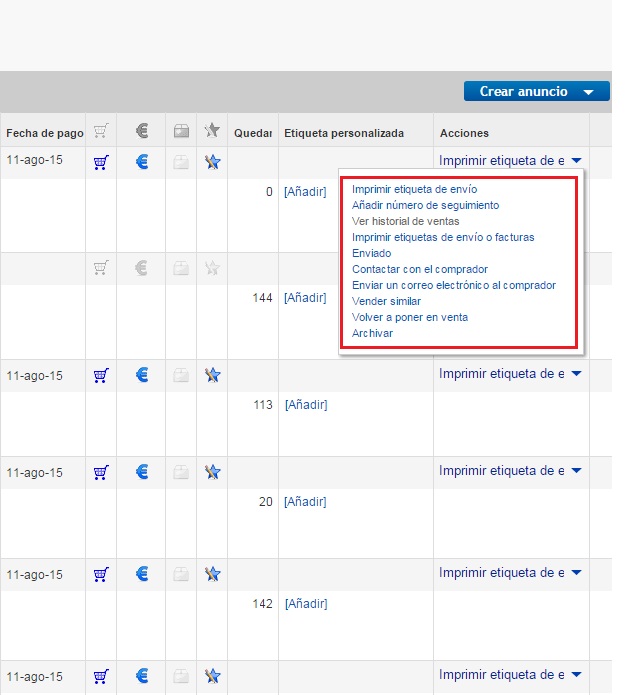Expand the actions arrow for the listing with 113 remaining
Viewport: 627px width, 695px height.
tap(576, 373)
